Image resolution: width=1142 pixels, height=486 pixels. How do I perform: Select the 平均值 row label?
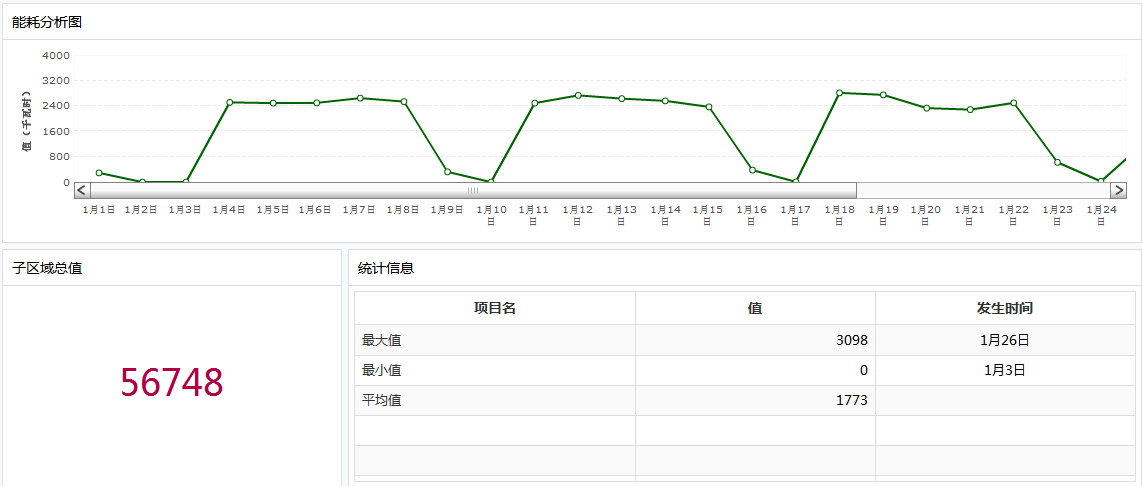click(x=381, y=400)
